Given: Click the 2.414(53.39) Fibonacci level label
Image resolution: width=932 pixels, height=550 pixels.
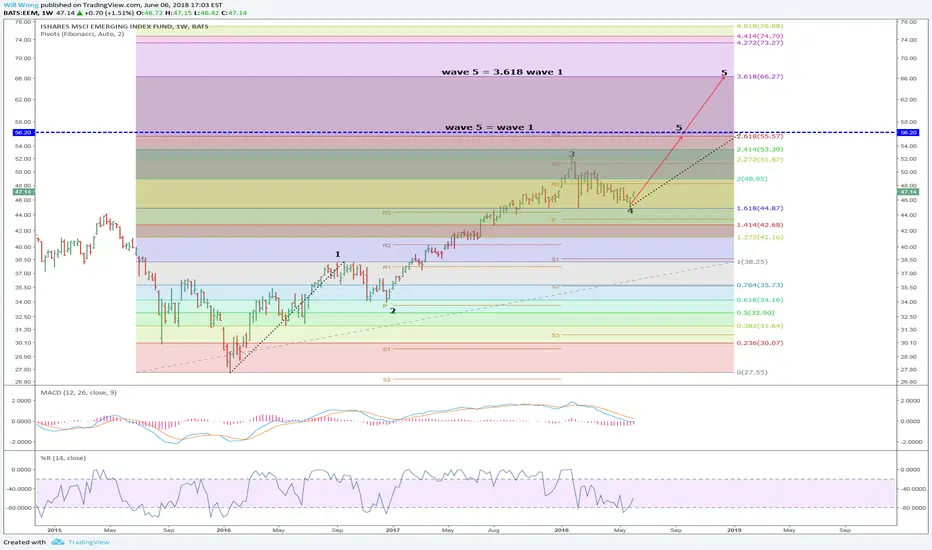Looking at the screenshot, I should point(760,150).
